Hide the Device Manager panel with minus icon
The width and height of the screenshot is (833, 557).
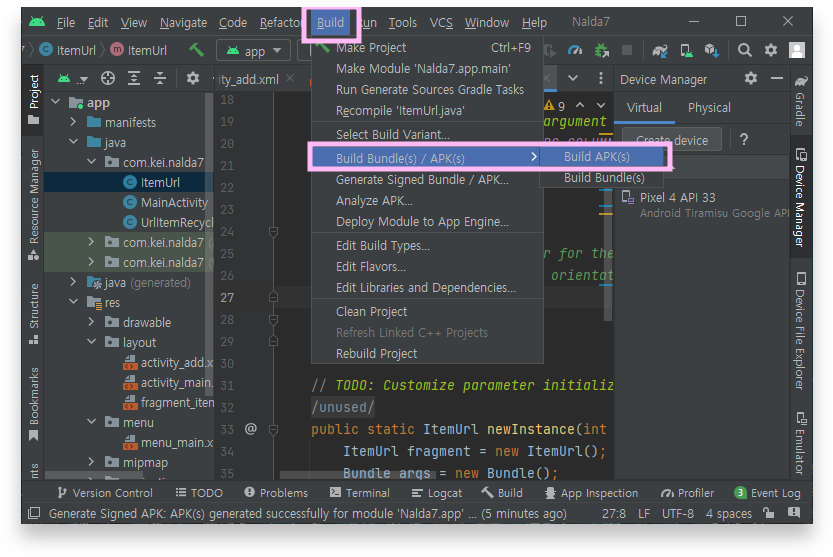777,79
